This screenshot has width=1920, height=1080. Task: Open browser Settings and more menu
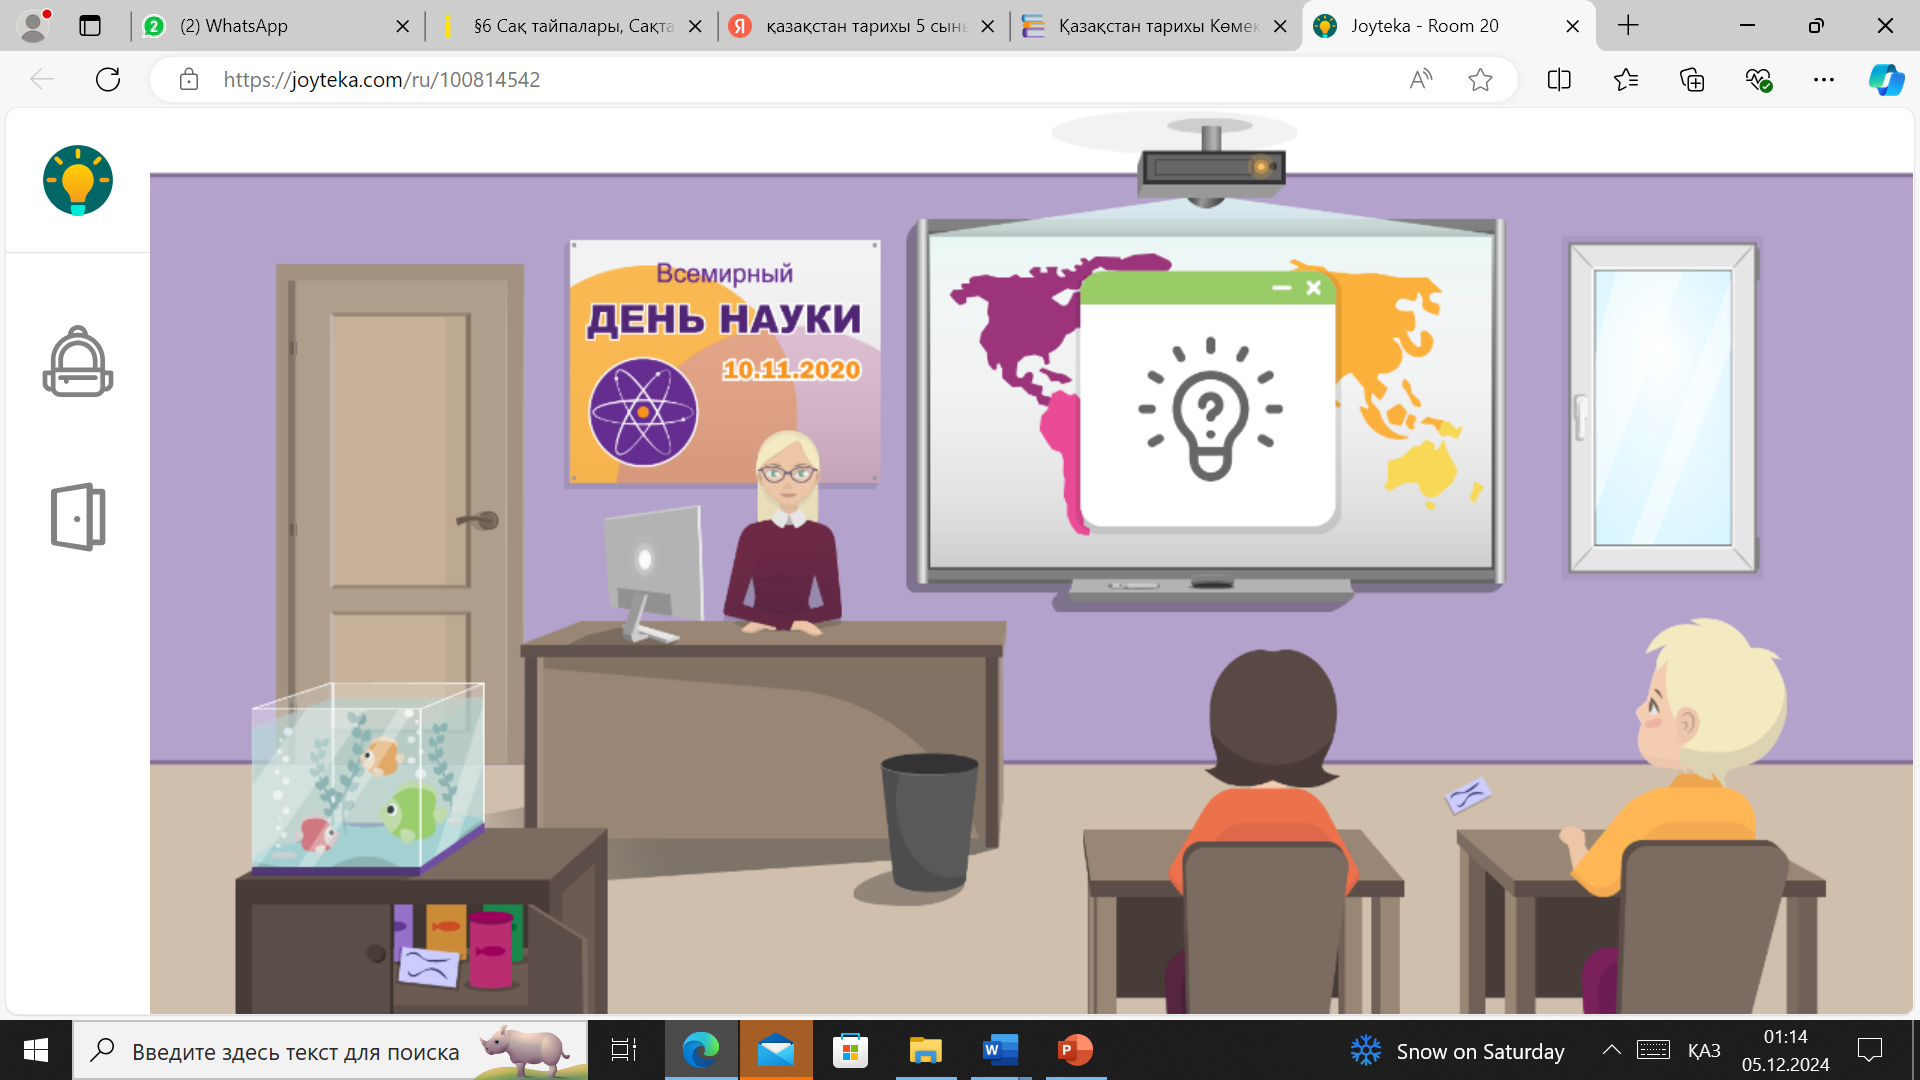tap(1823, 80)
